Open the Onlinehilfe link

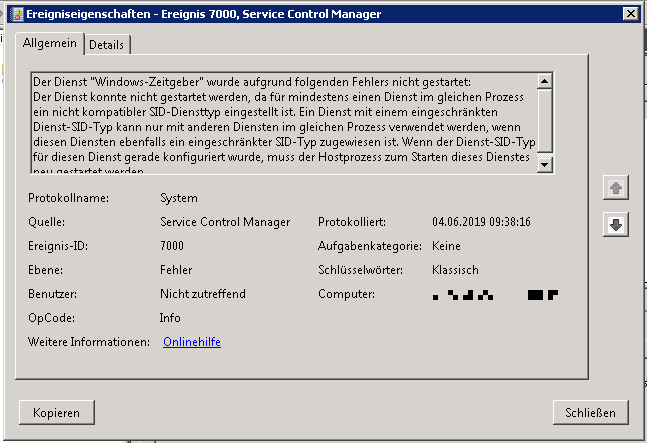(x=191, y=342)
